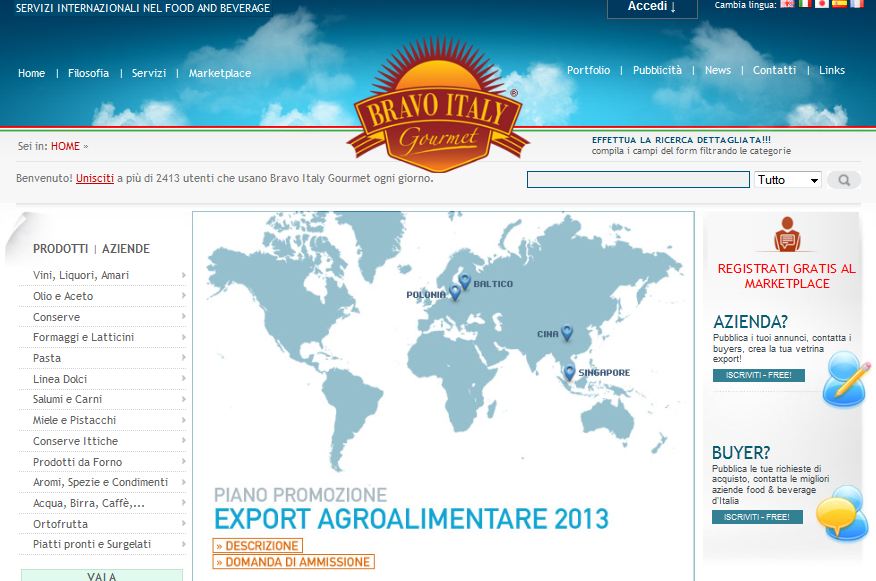Switch language using the British flag
This screenshot has width=876, height=581.
[x=787, y=4]
